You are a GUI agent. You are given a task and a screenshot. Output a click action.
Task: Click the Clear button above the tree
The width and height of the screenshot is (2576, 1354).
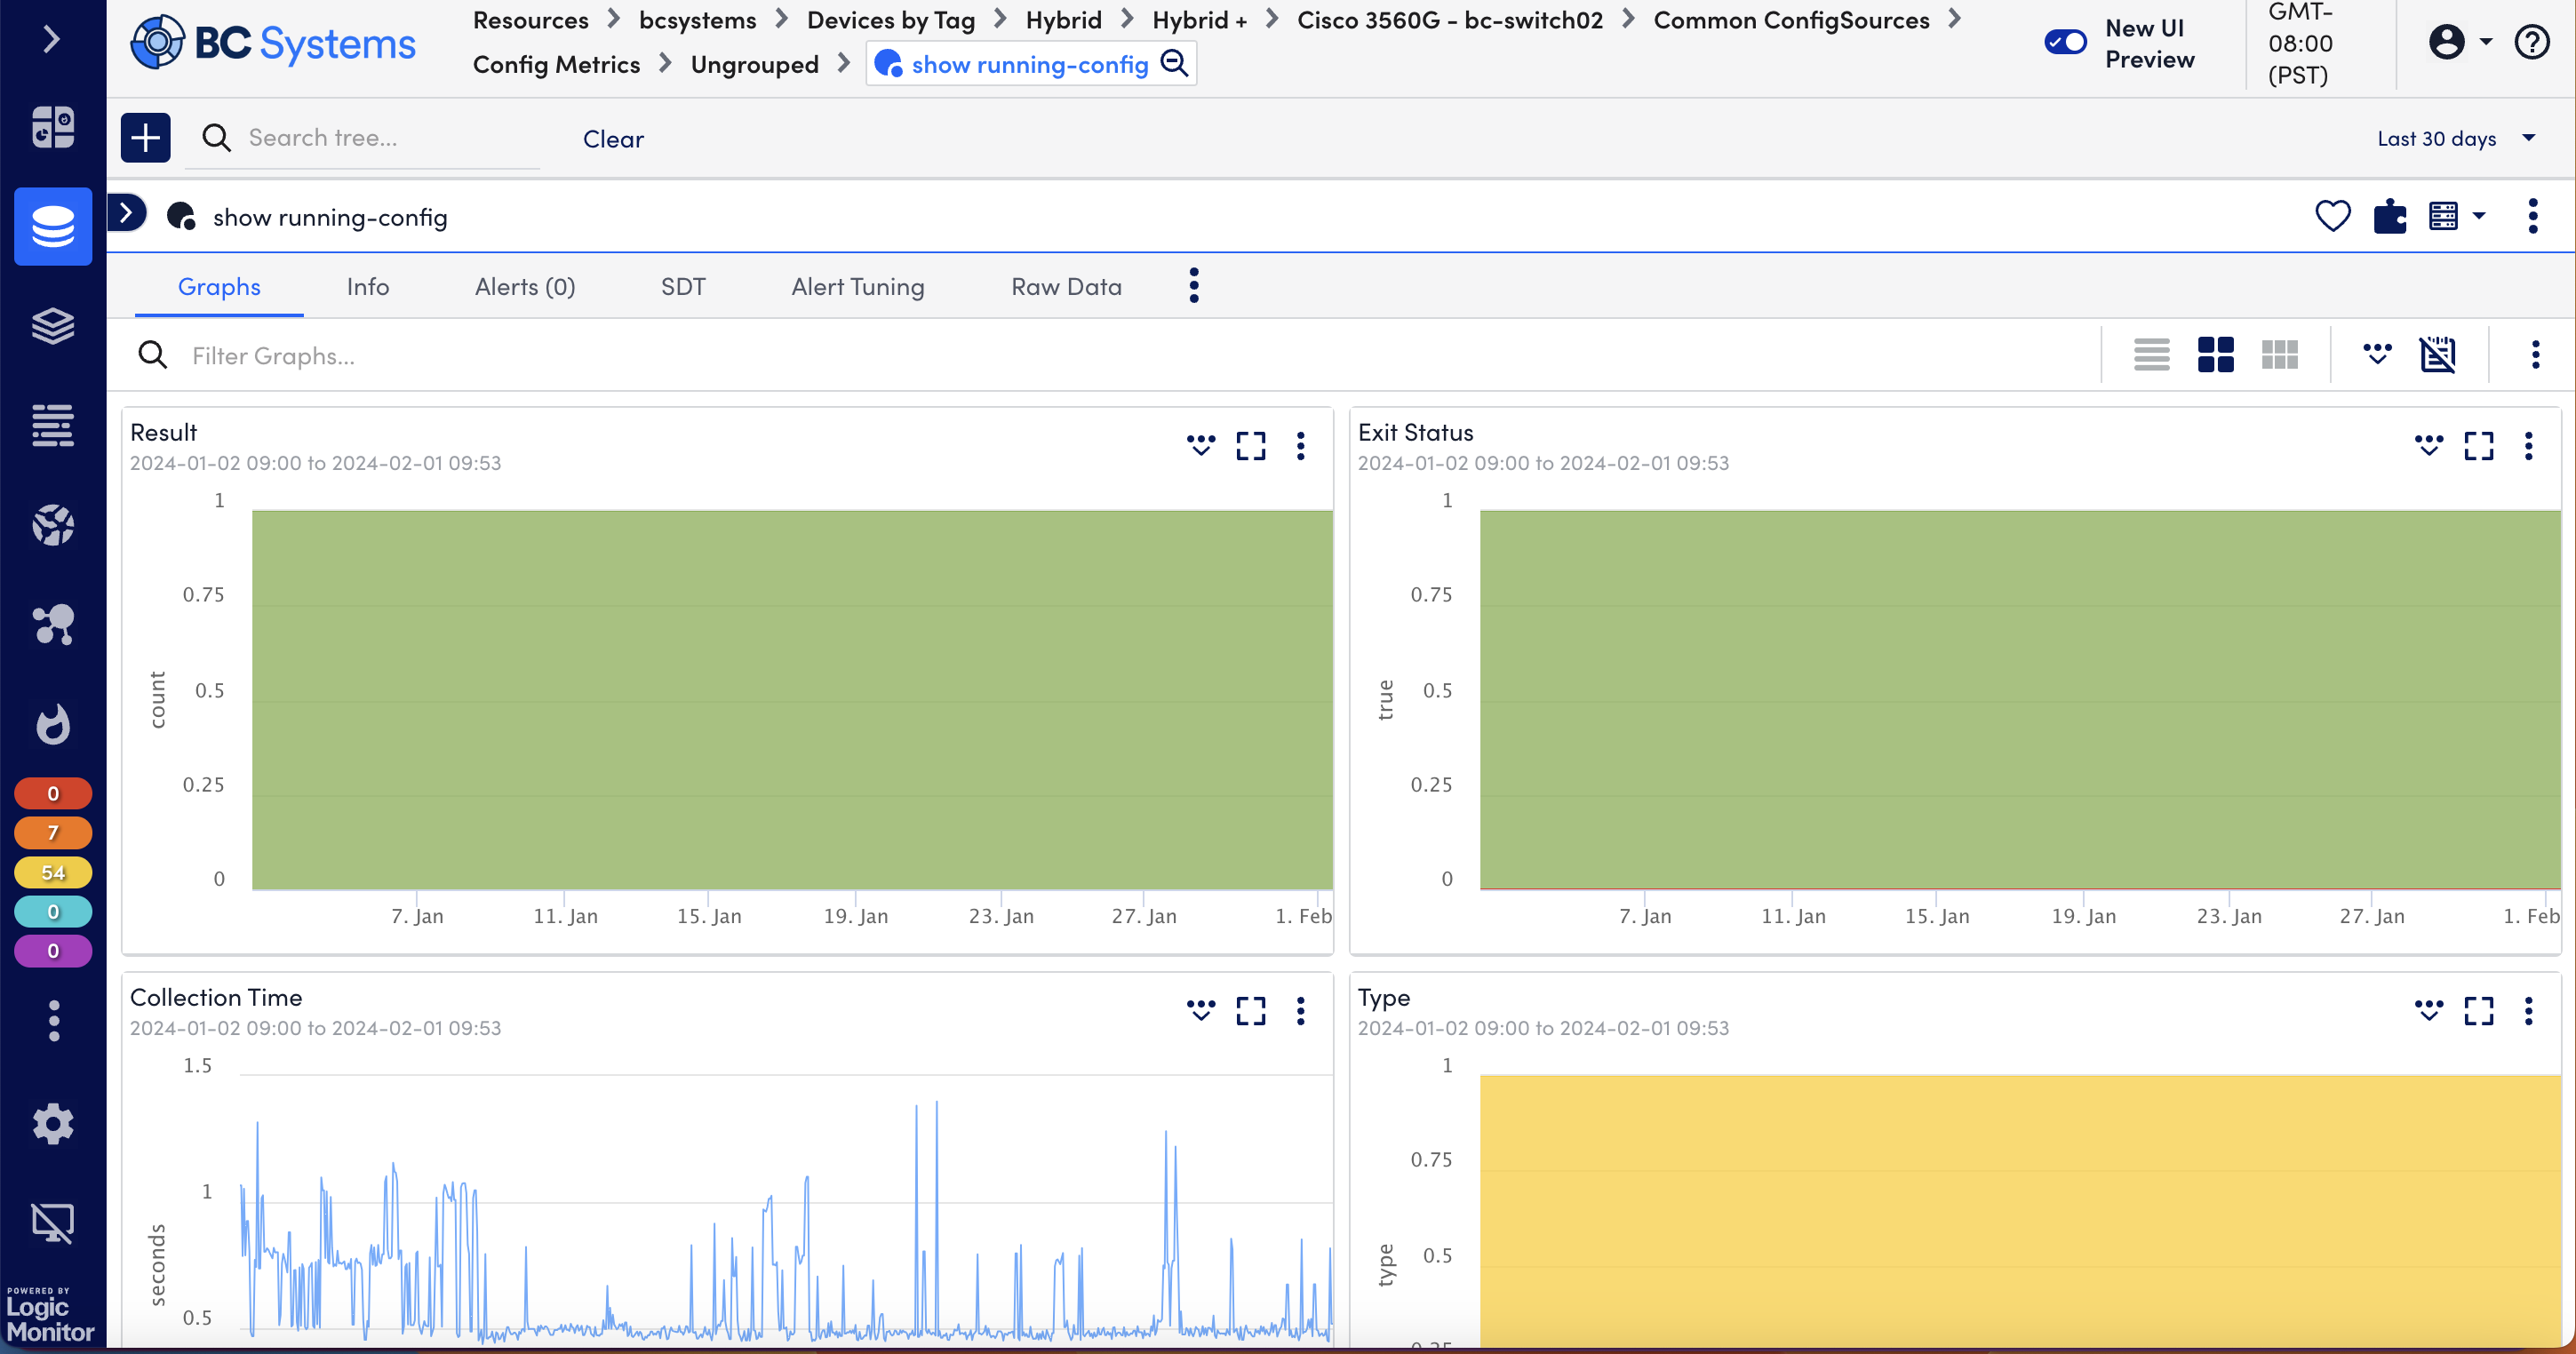(x=613, y=138)
